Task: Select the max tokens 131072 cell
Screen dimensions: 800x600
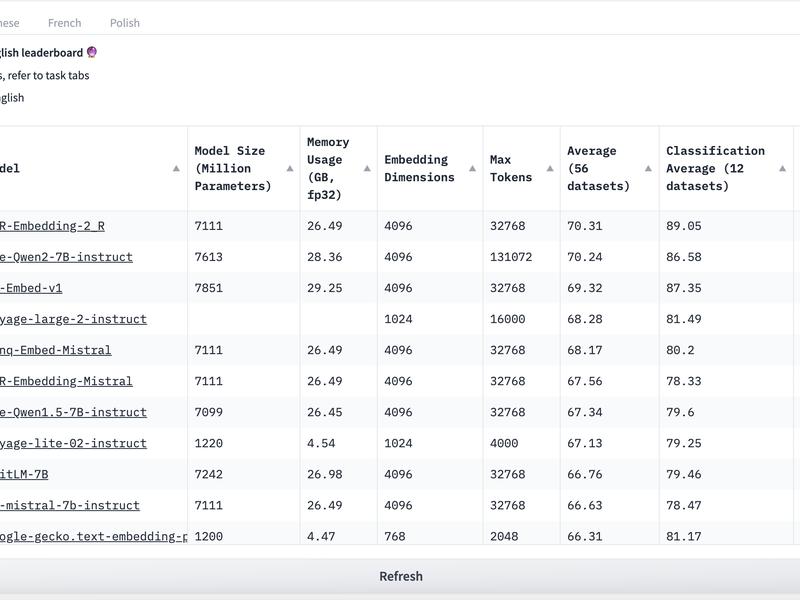Action: coord(521,257)
